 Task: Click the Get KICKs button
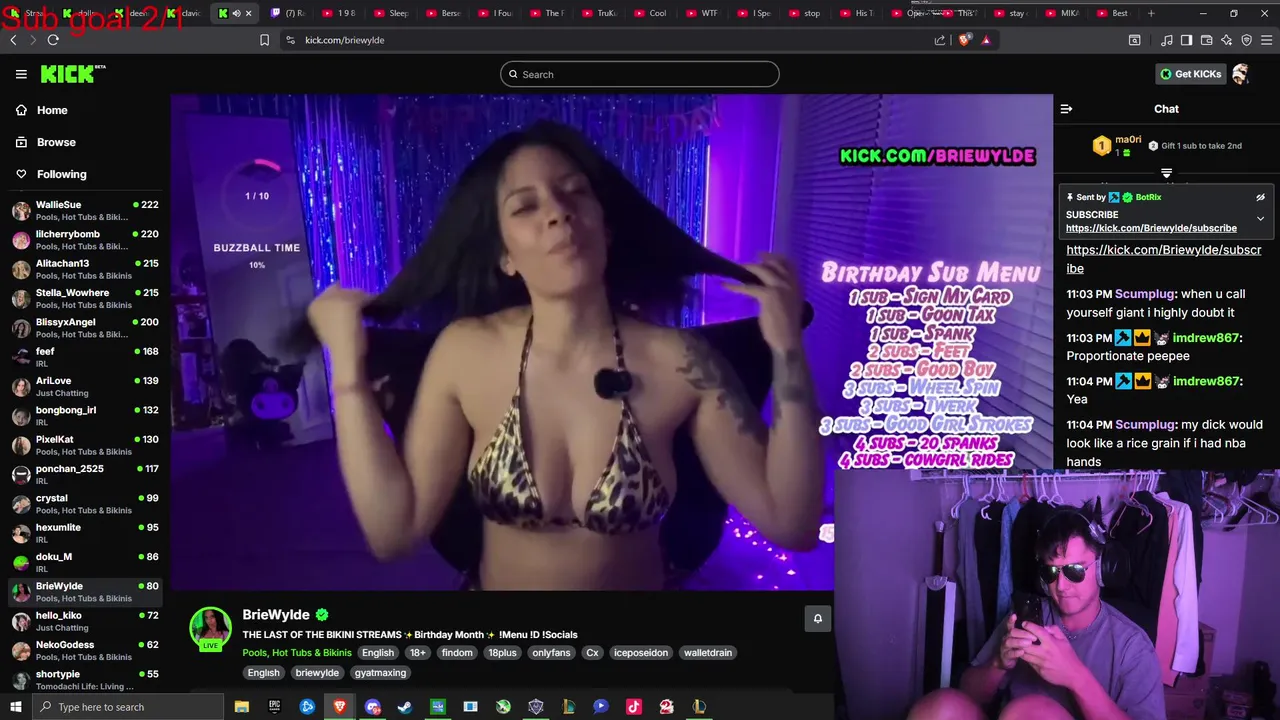pyautogui.click(x=1190, y=74)
